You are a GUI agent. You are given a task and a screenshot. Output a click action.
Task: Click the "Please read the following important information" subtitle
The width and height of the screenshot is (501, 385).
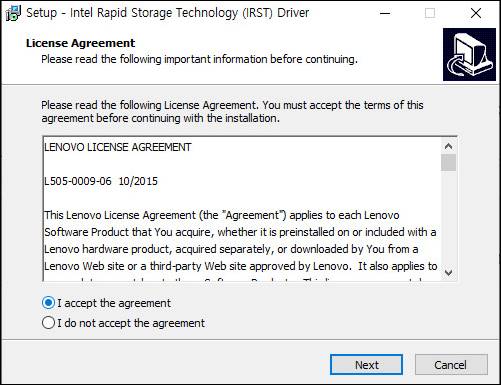point(199,59)
